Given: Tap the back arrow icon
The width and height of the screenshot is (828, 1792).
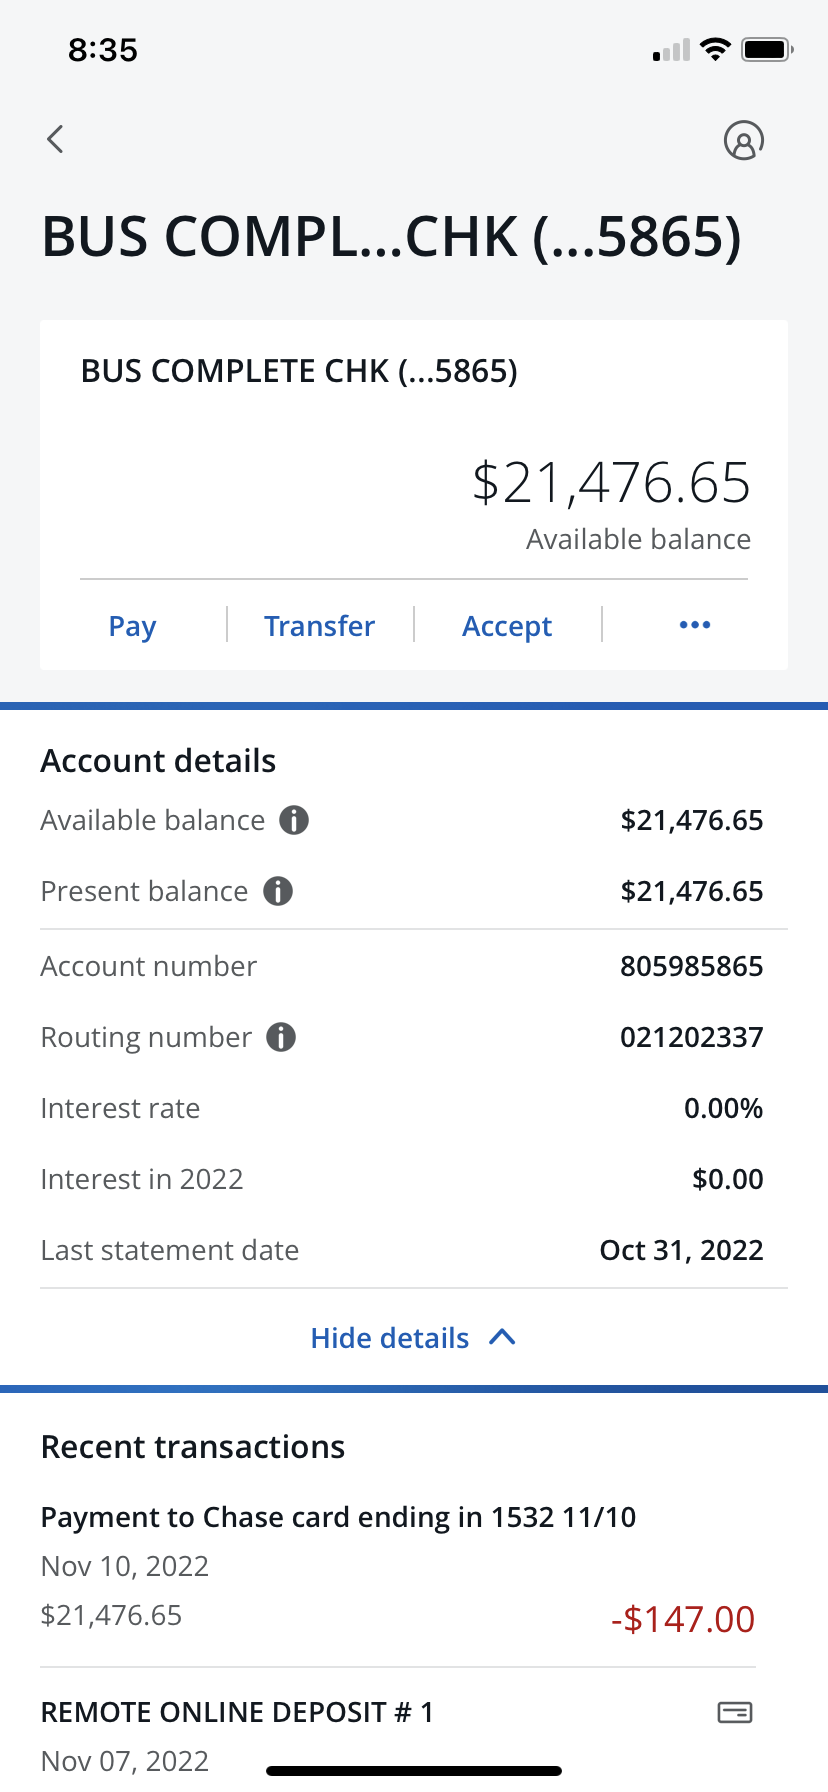Looking at the screenshot, I should click(55, 139).
